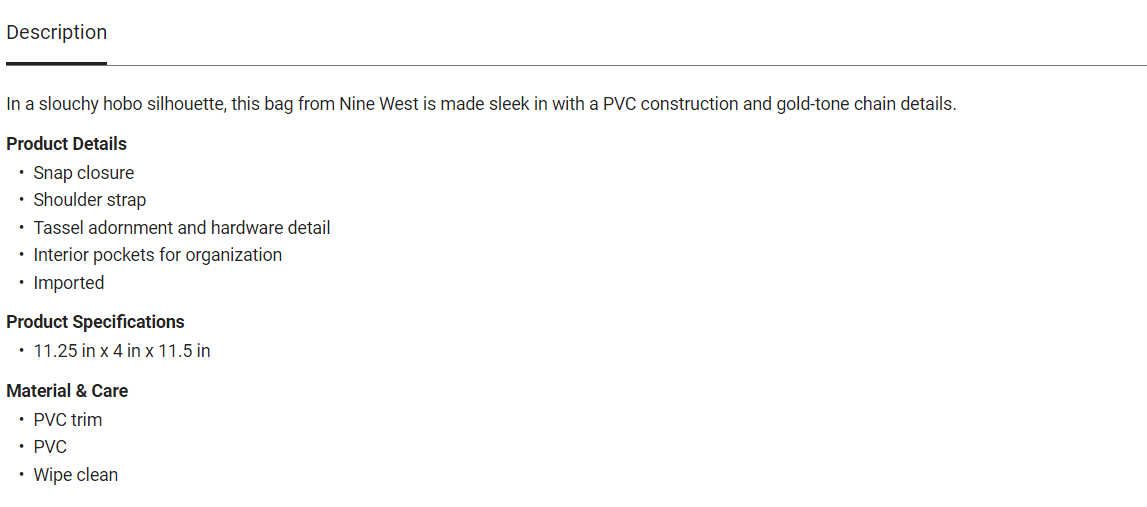Click the "Imported" bullet item
Screen dimensions: 1147x507
[x=68, y=283]
